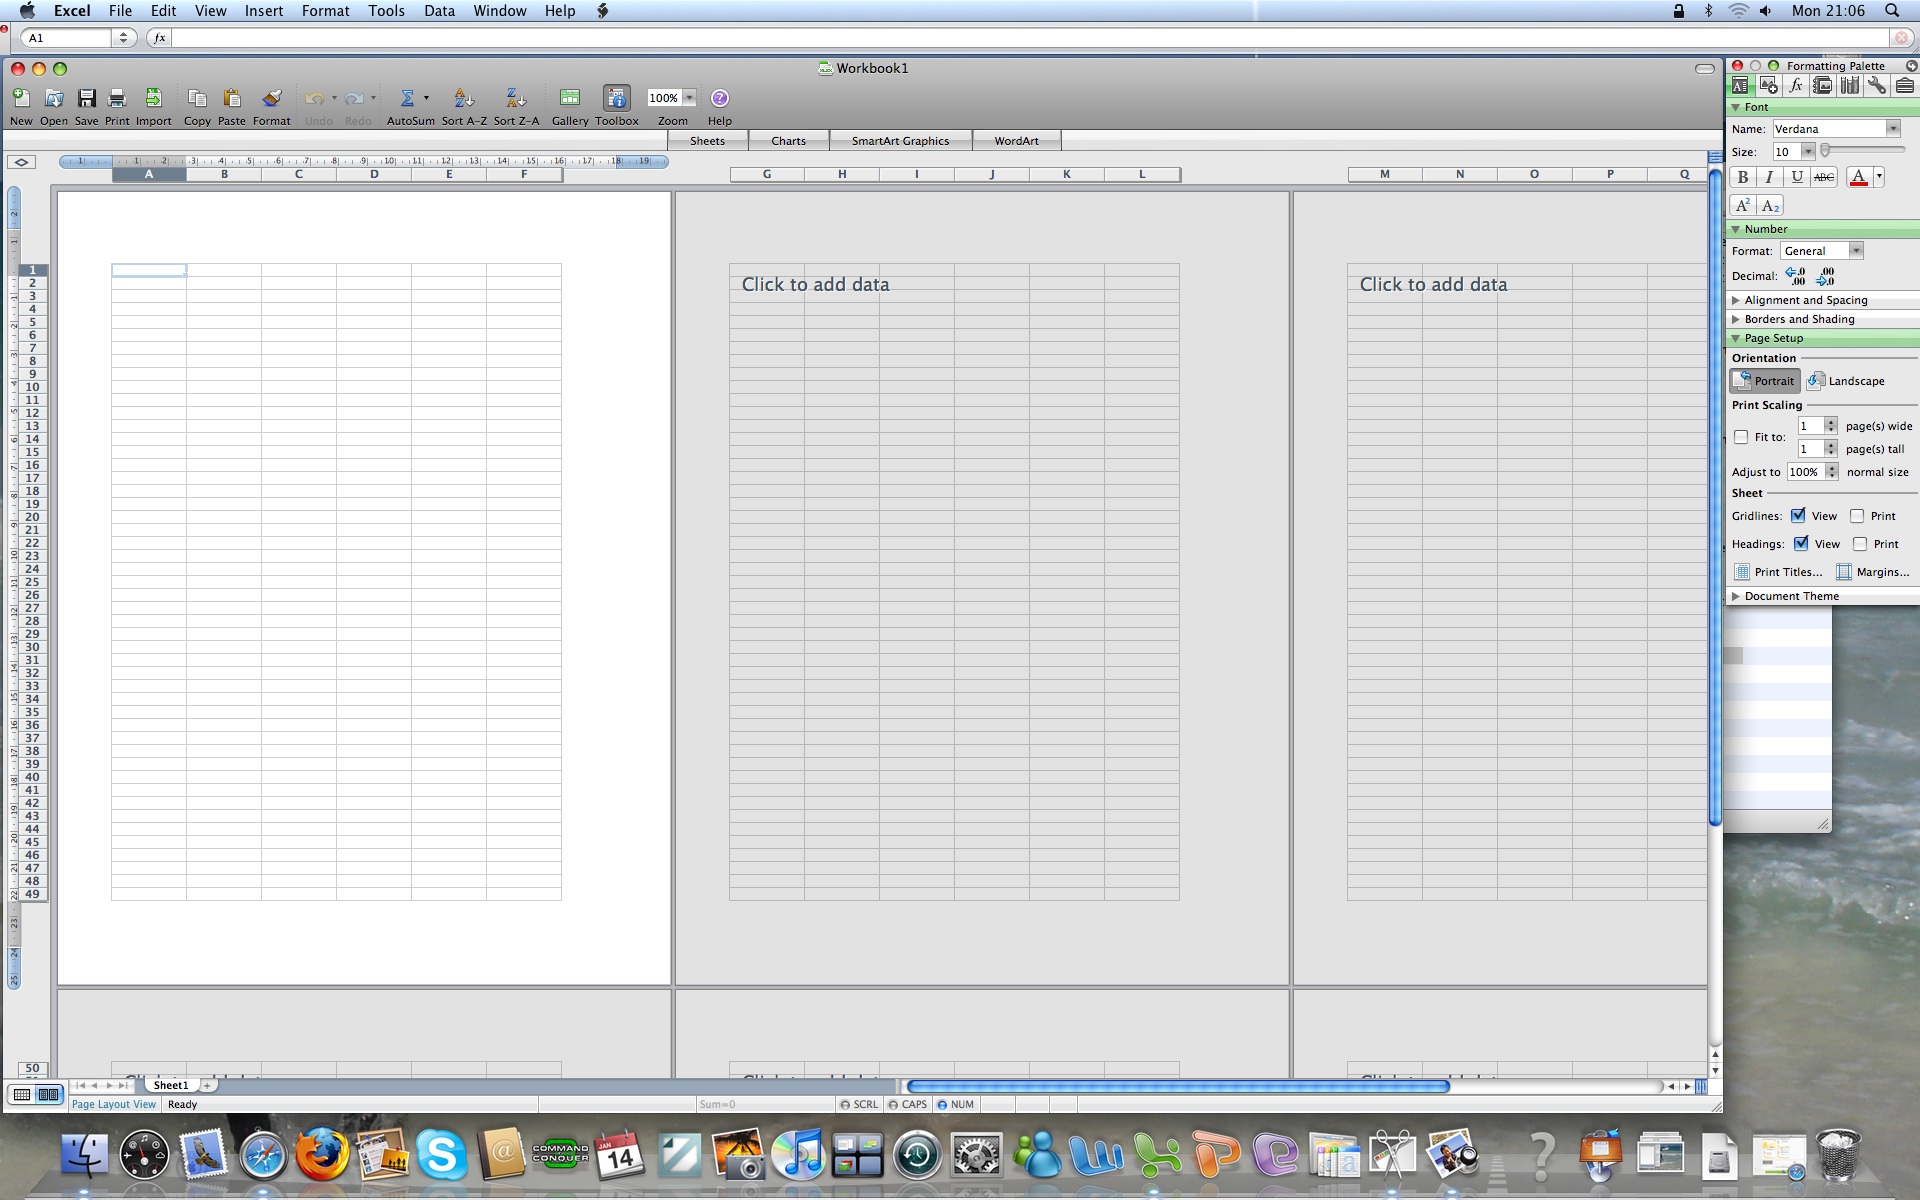Apply Strikethrough ABC formatting

click(1824, 177)
